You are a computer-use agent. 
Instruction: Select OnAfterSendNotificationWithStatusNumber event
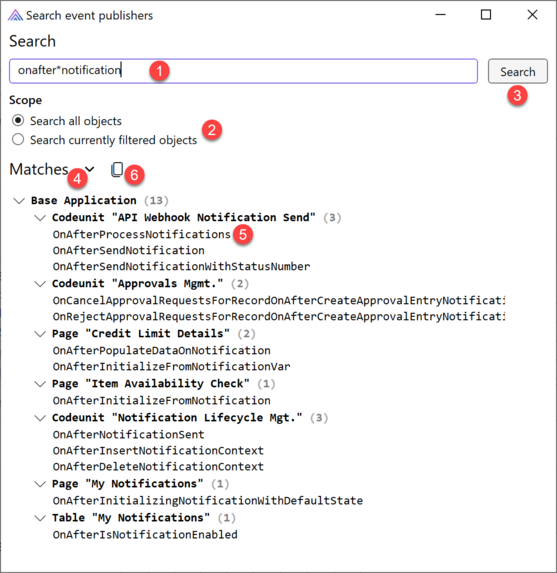click(181, 266)
